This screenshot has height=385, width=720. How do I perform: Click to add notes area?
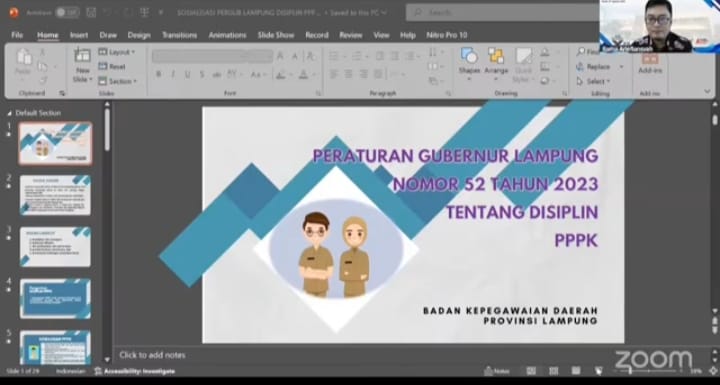click(x=152, y=355)
